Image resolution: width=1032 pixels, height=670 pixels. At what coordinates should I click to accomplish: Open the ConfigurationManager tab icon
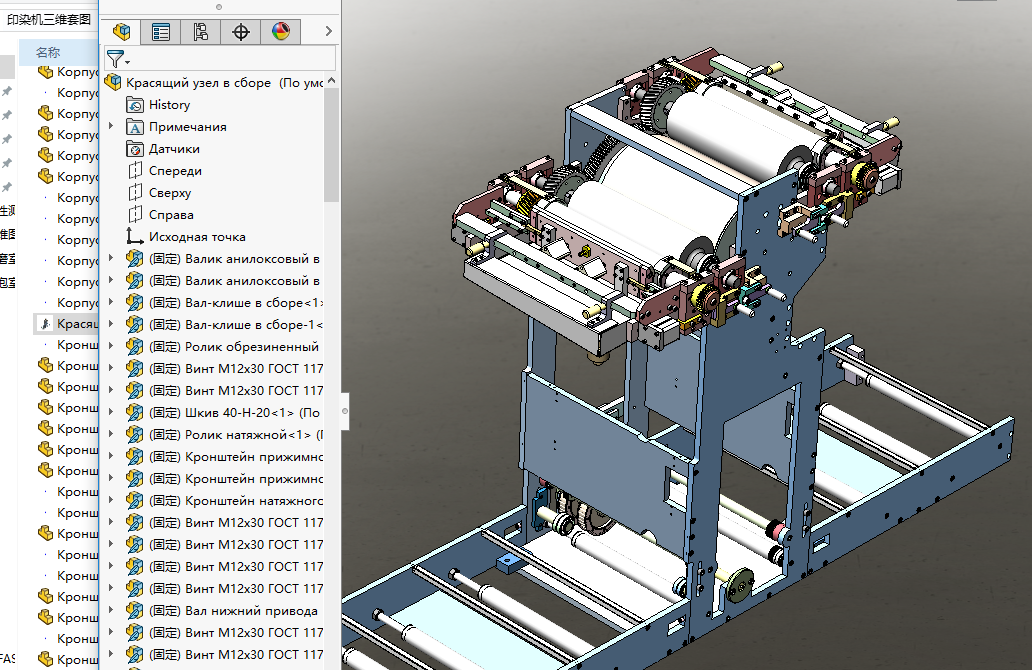[200, 32]
